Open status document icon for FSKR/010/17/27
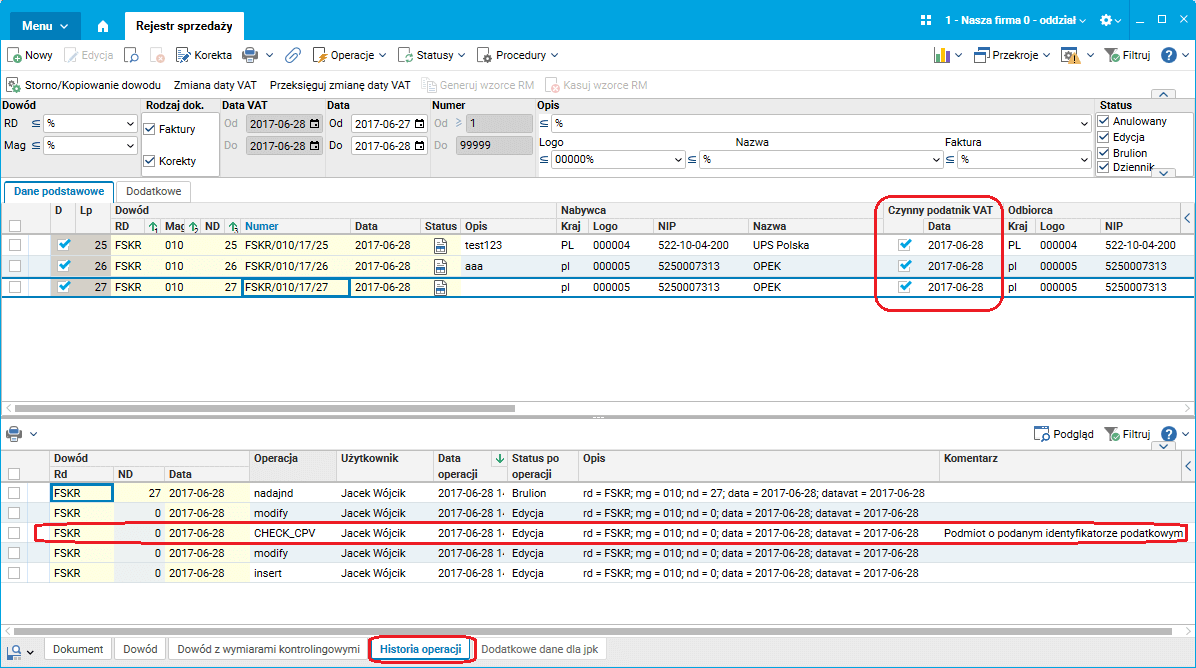 pyautogui.click(x=440, y=287)
